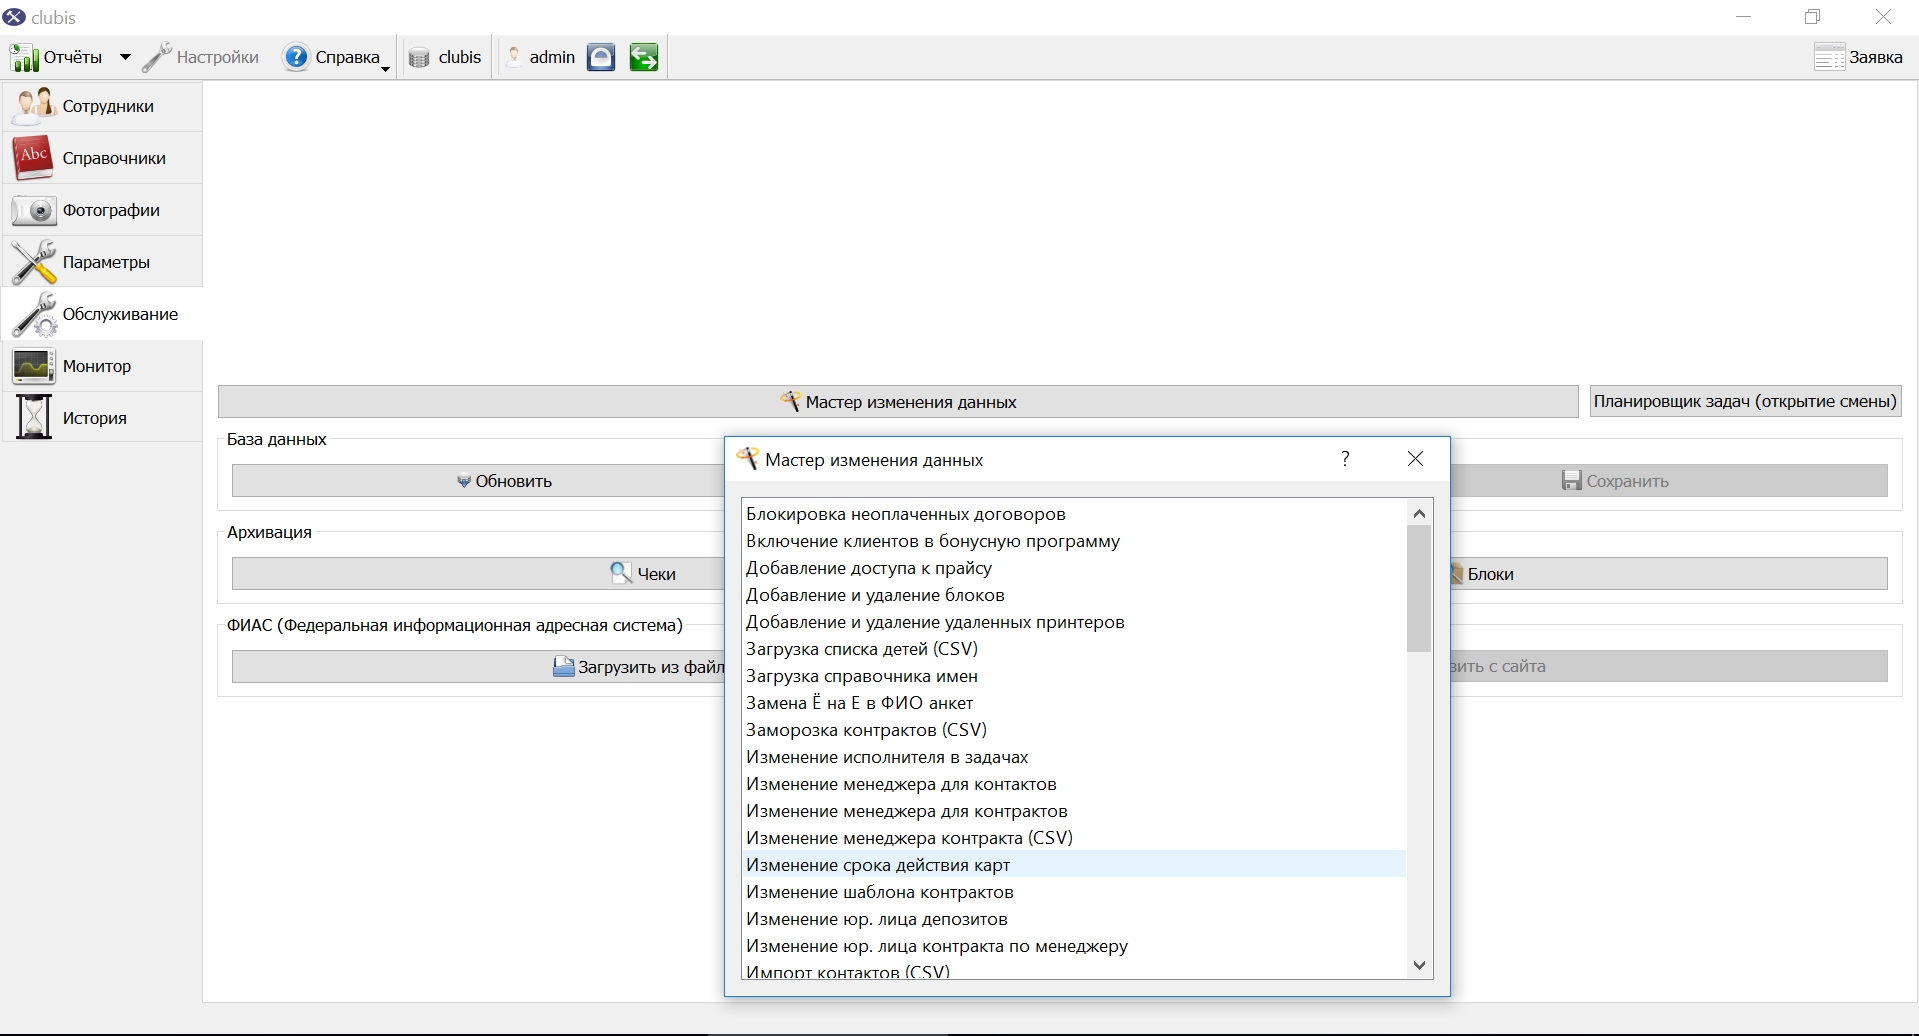Select the Монитор icon in sidebar

33,366
